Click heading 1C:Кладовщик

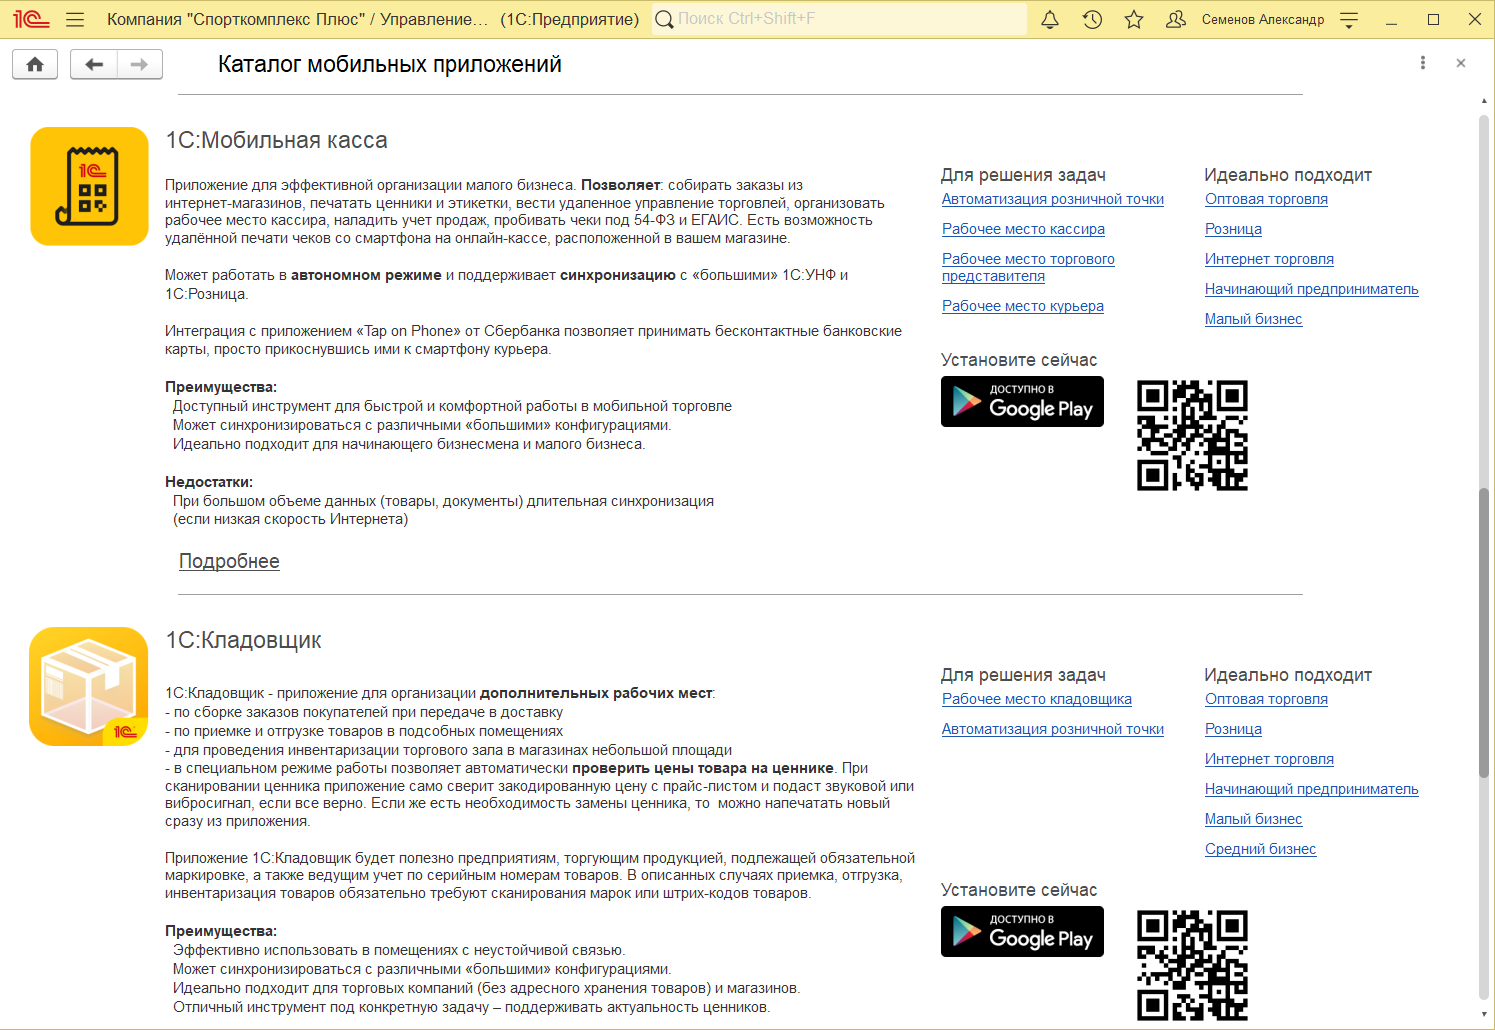(x=243, y=640)
